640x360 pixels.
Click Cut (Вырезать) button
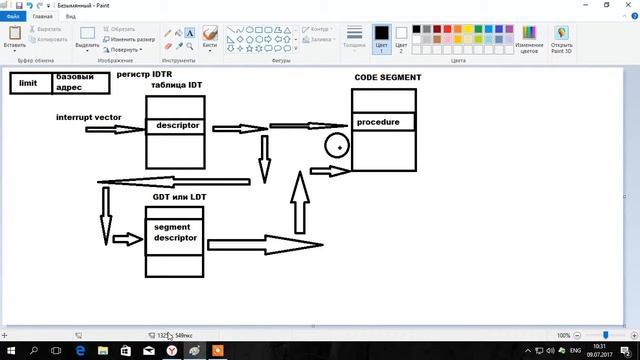tap(45, 29)
